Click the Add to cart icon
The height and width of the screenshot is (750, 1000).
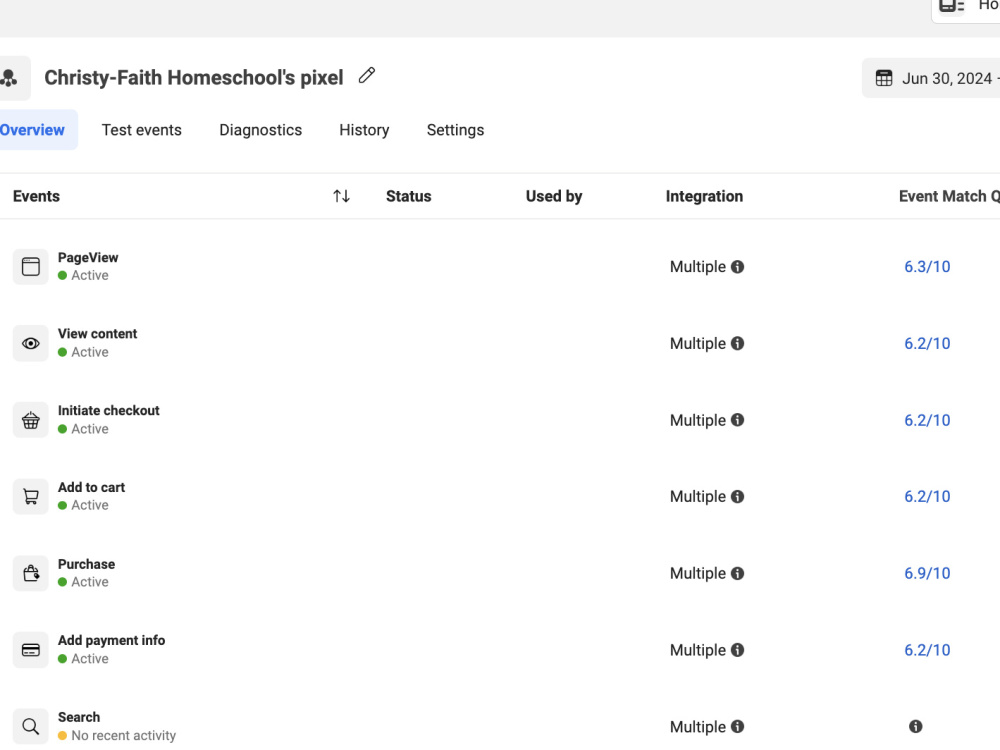[31, 496]
